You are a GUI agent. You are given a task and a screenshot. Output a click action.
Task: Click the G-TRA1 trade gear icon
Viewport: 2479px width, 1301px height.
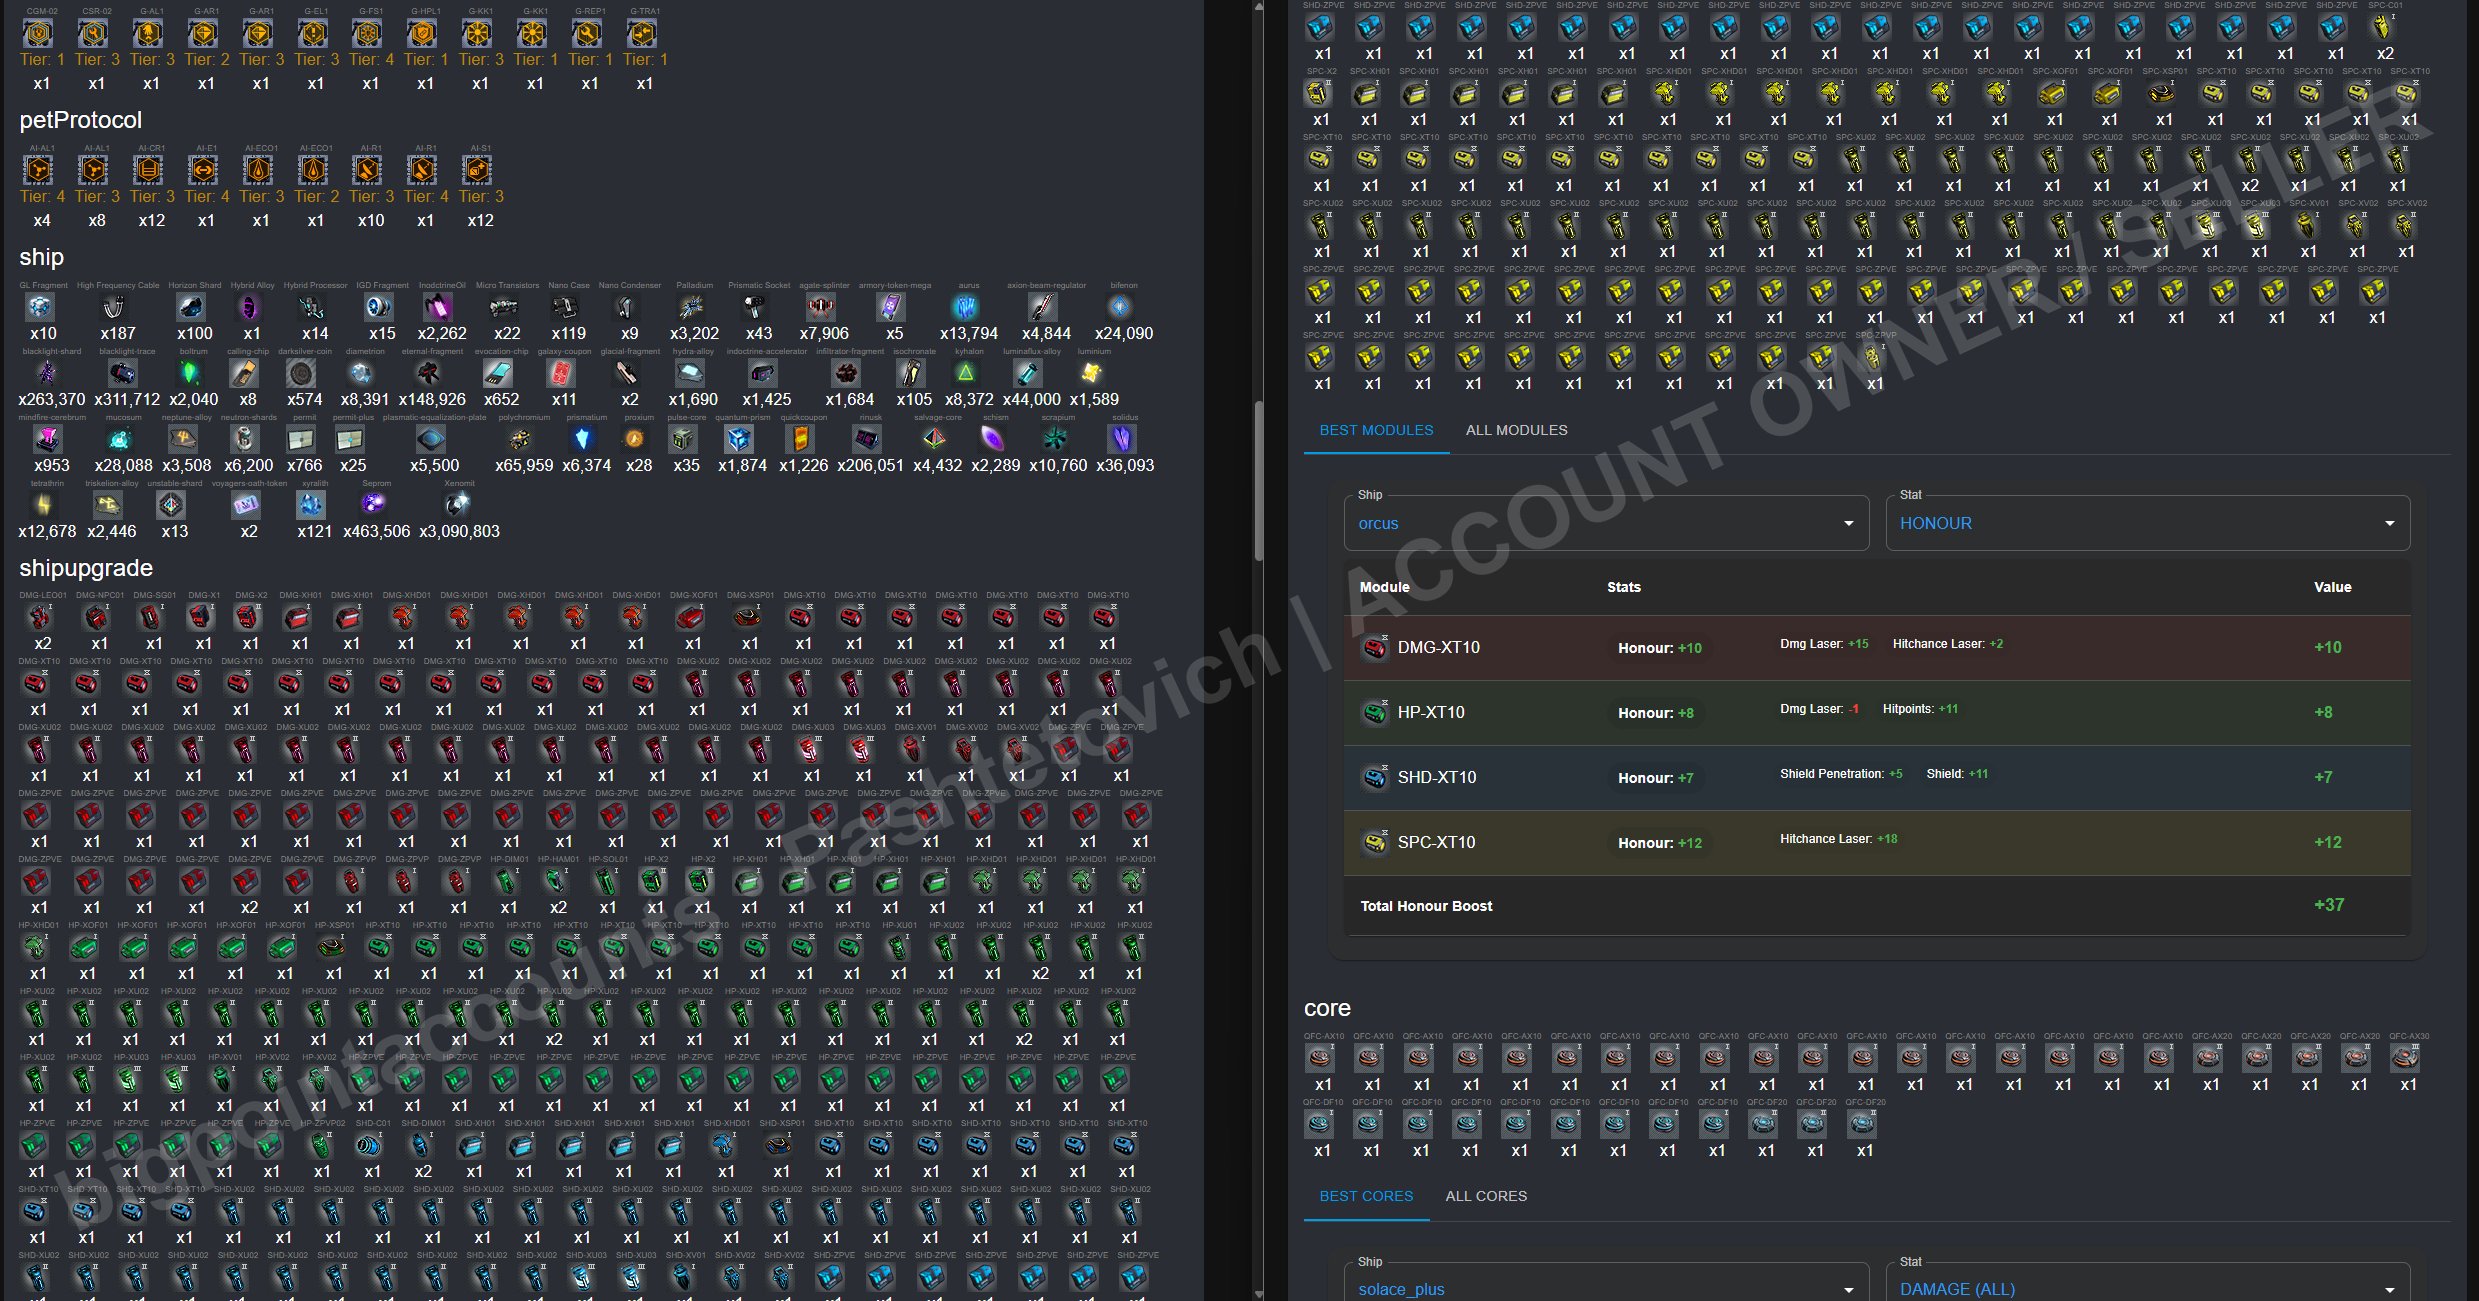[642, 34]
